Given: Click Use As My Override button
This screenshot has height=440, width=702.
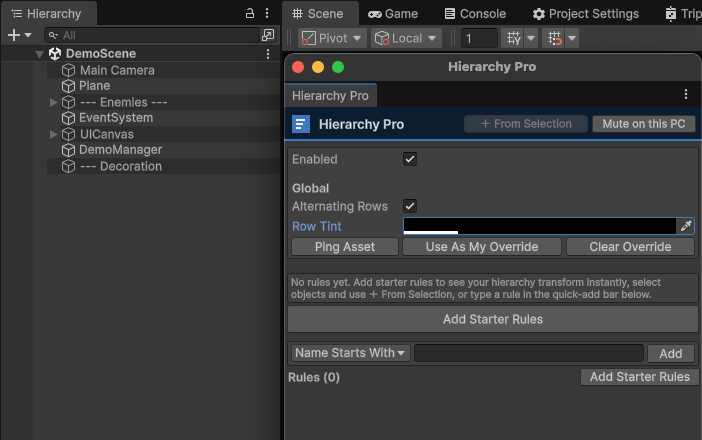Looking at the screenshot, I should [482, 247].
